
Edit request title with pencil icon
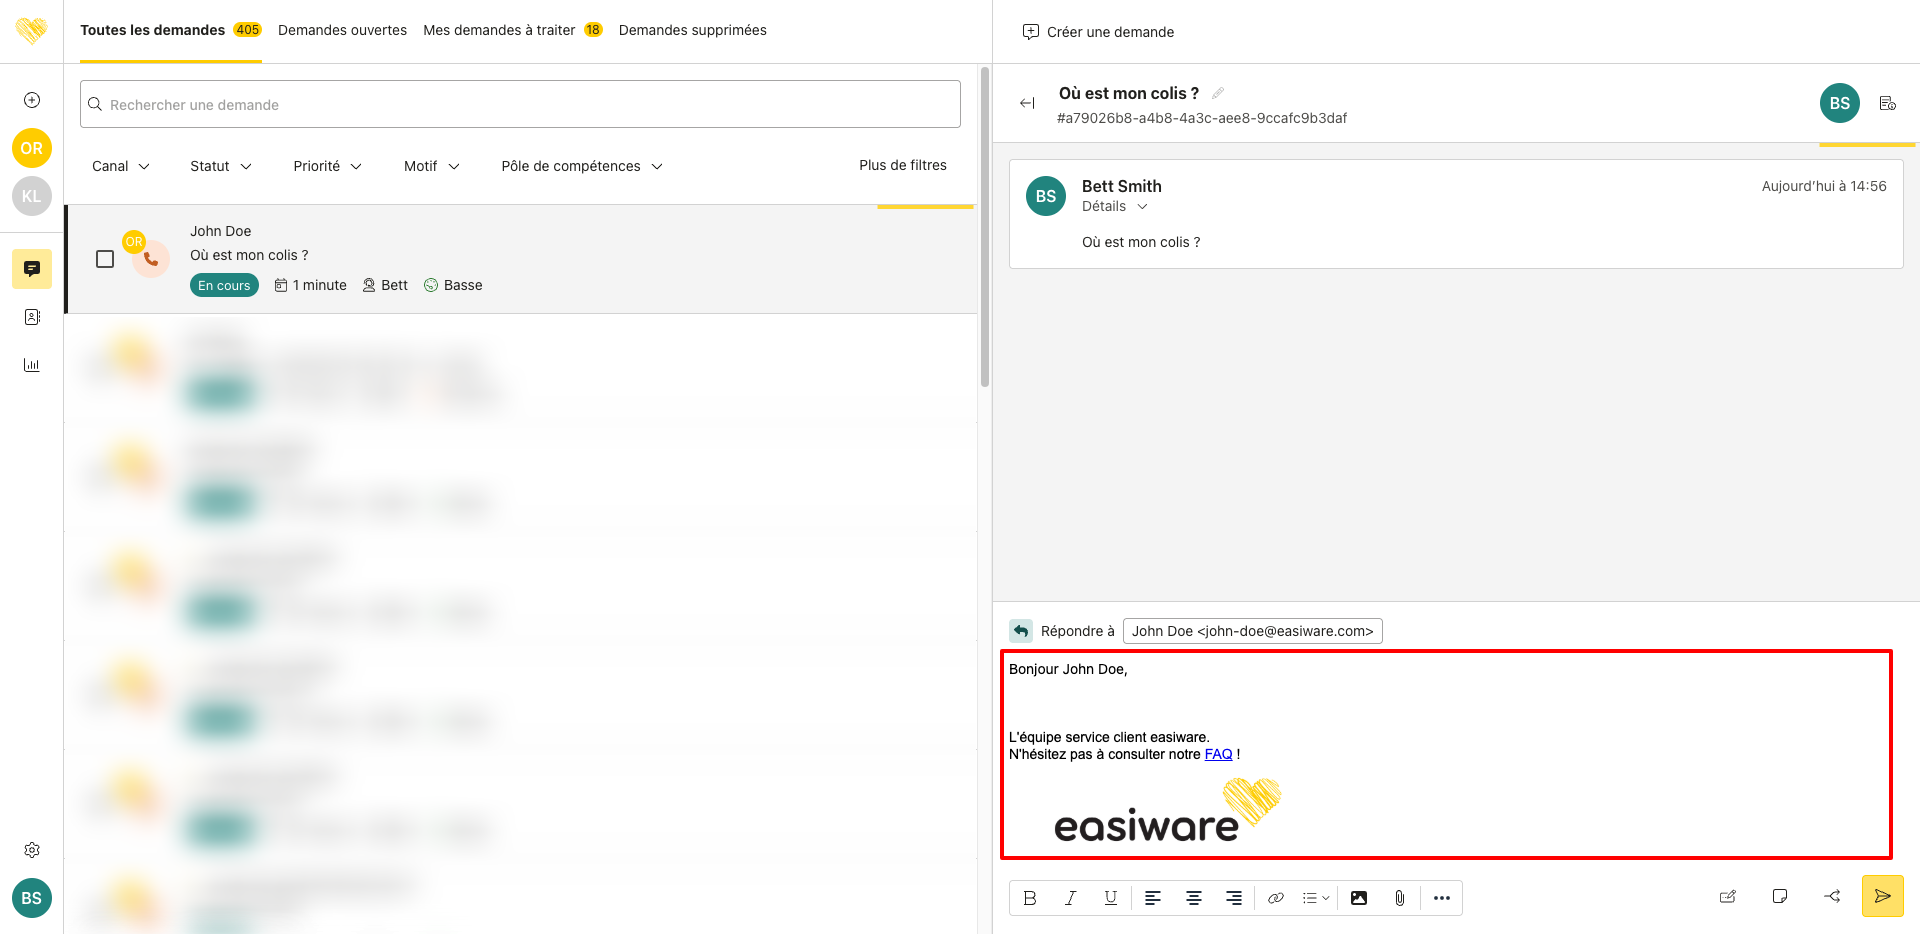click(x=1218, y=93)
